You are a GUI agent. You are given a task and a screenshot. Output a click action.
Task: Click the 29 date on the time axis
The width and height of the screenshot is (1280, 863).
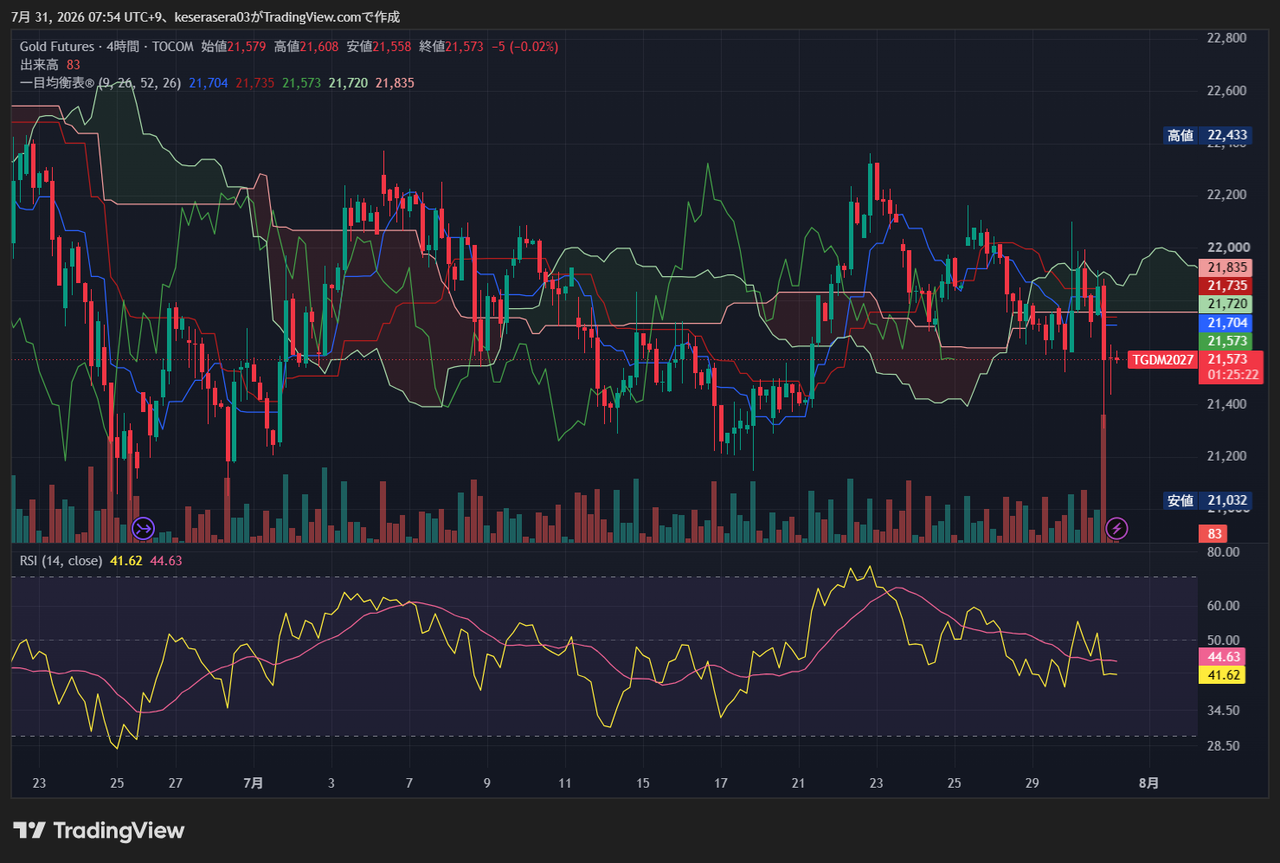click(1032, 783)
